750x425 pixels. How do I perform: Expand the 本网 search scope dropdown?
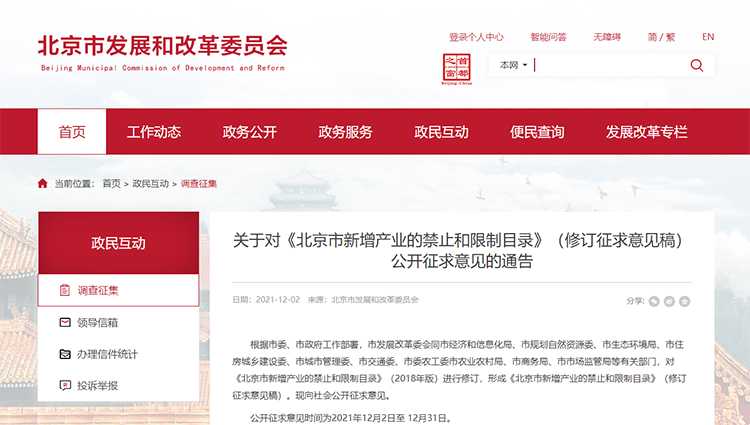tap(512, 65)
